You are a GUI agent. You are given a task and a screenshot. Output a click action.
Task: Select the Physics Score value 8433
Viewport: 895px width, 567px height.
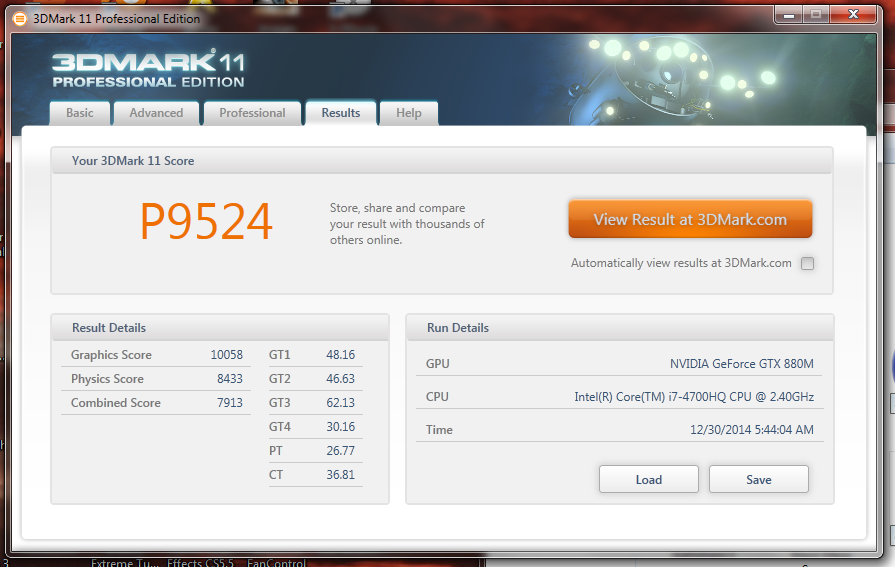tap(229, 379)
